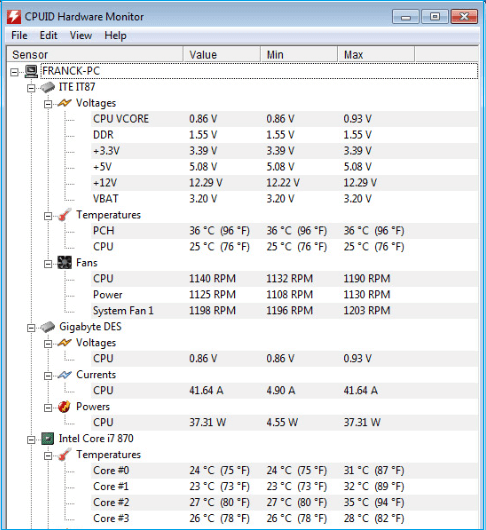Collapse Voltages under Gigabyte DES
The image size is (486, 530).
48,344
